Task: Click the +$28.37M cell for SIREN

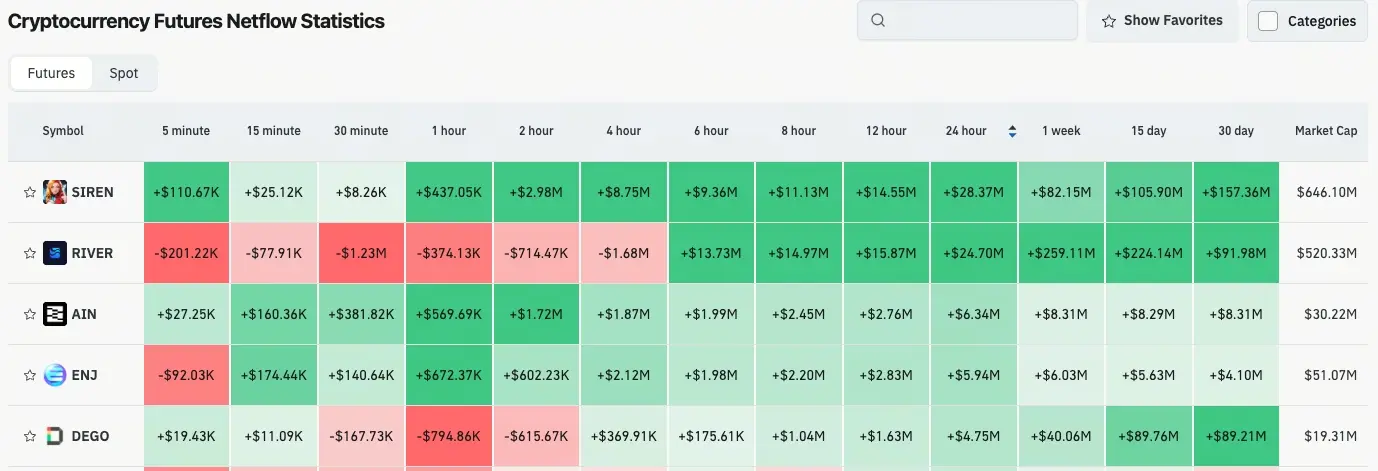Action: point(974,192)
